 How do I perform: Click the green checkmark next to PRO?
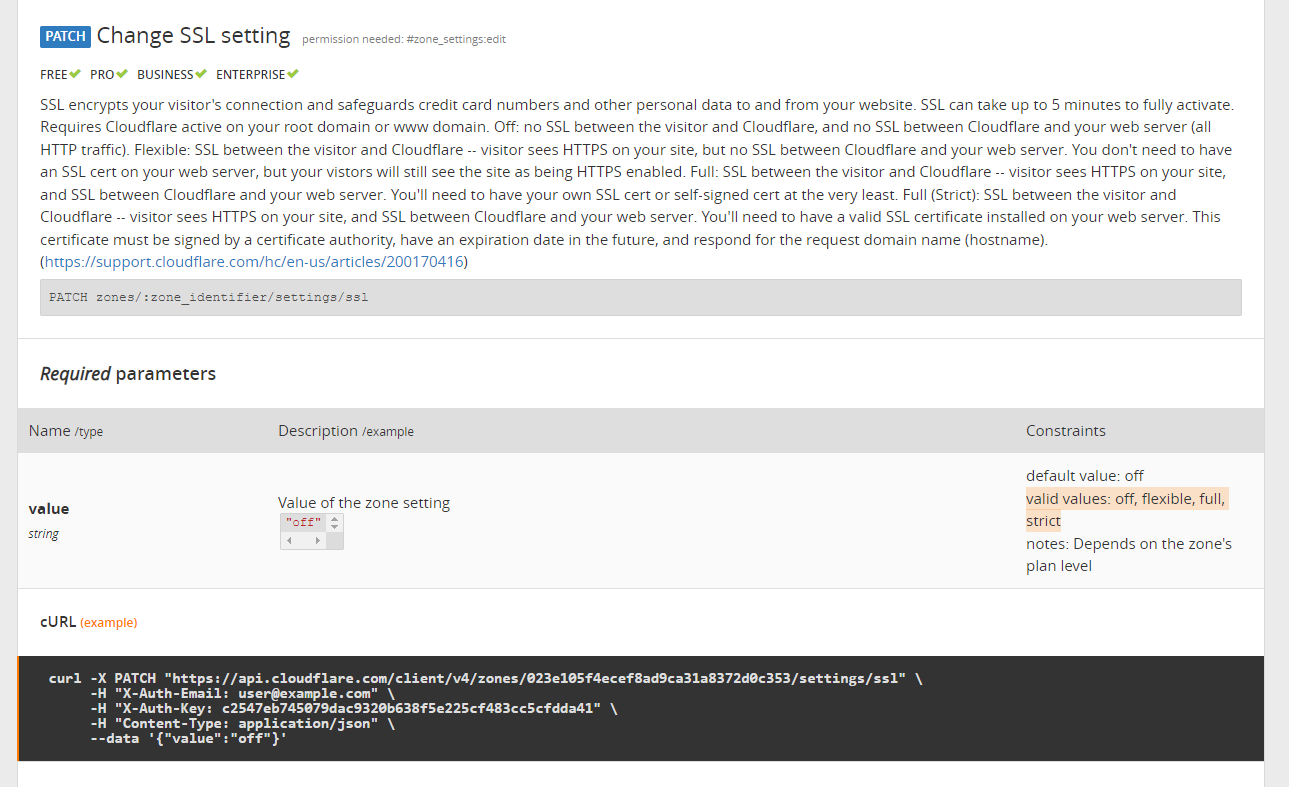click(x=122, y=74)
